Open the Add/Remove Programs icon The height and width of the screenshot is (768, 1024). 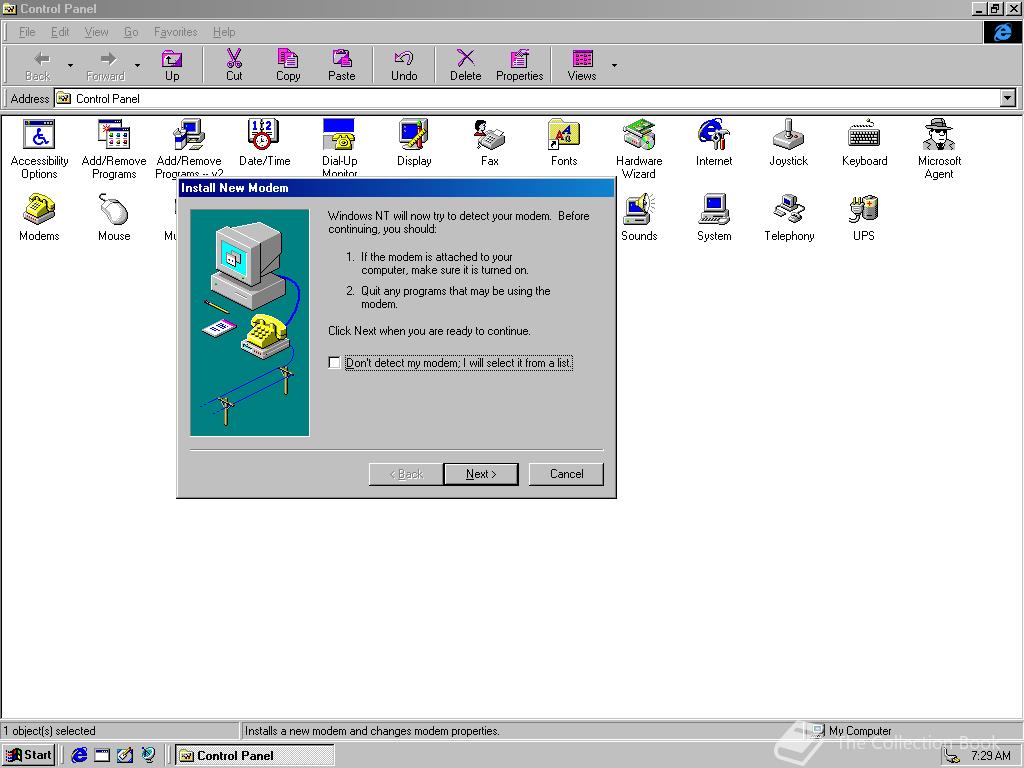[114, 149]
